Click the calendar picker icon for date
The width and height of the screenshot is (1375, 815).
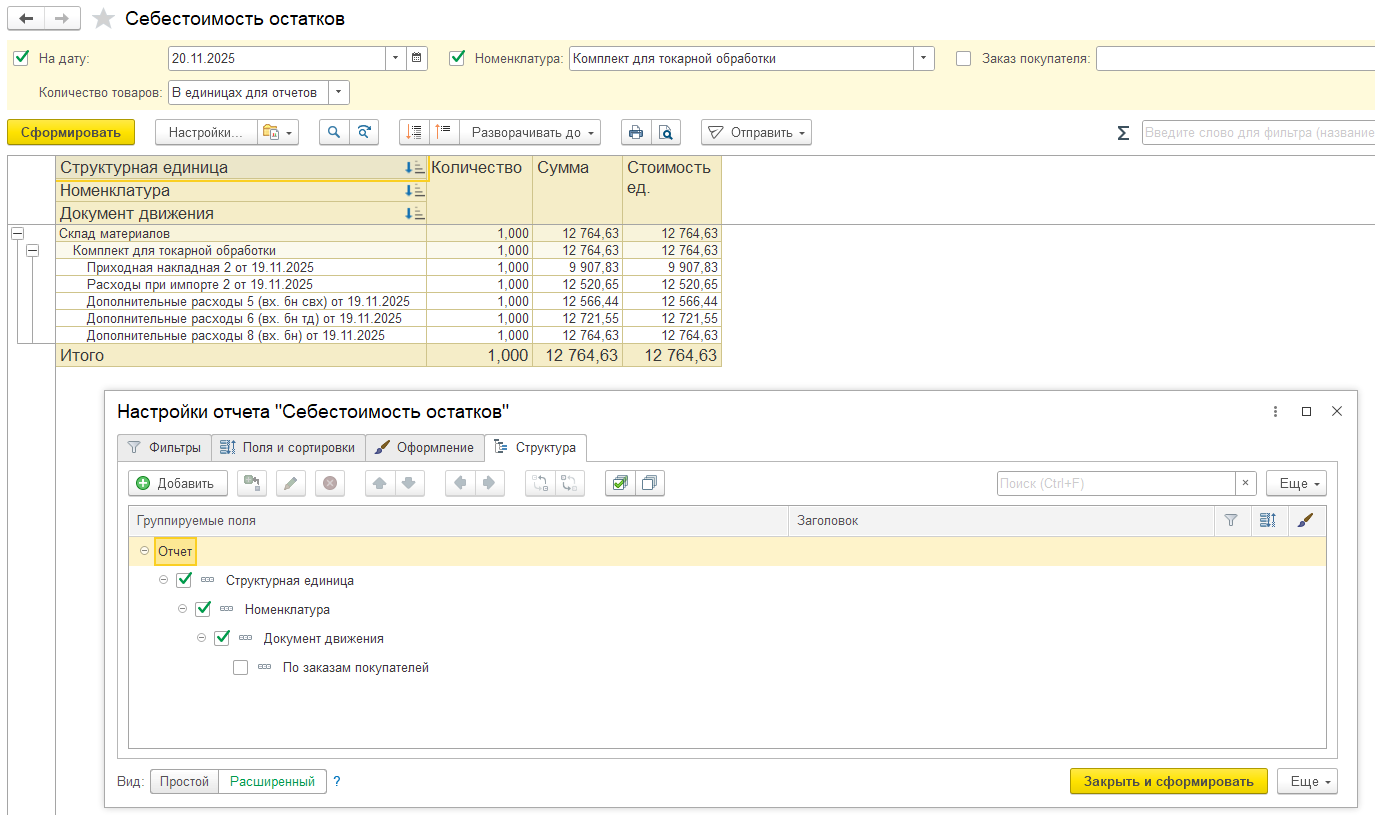pos(417,58)
